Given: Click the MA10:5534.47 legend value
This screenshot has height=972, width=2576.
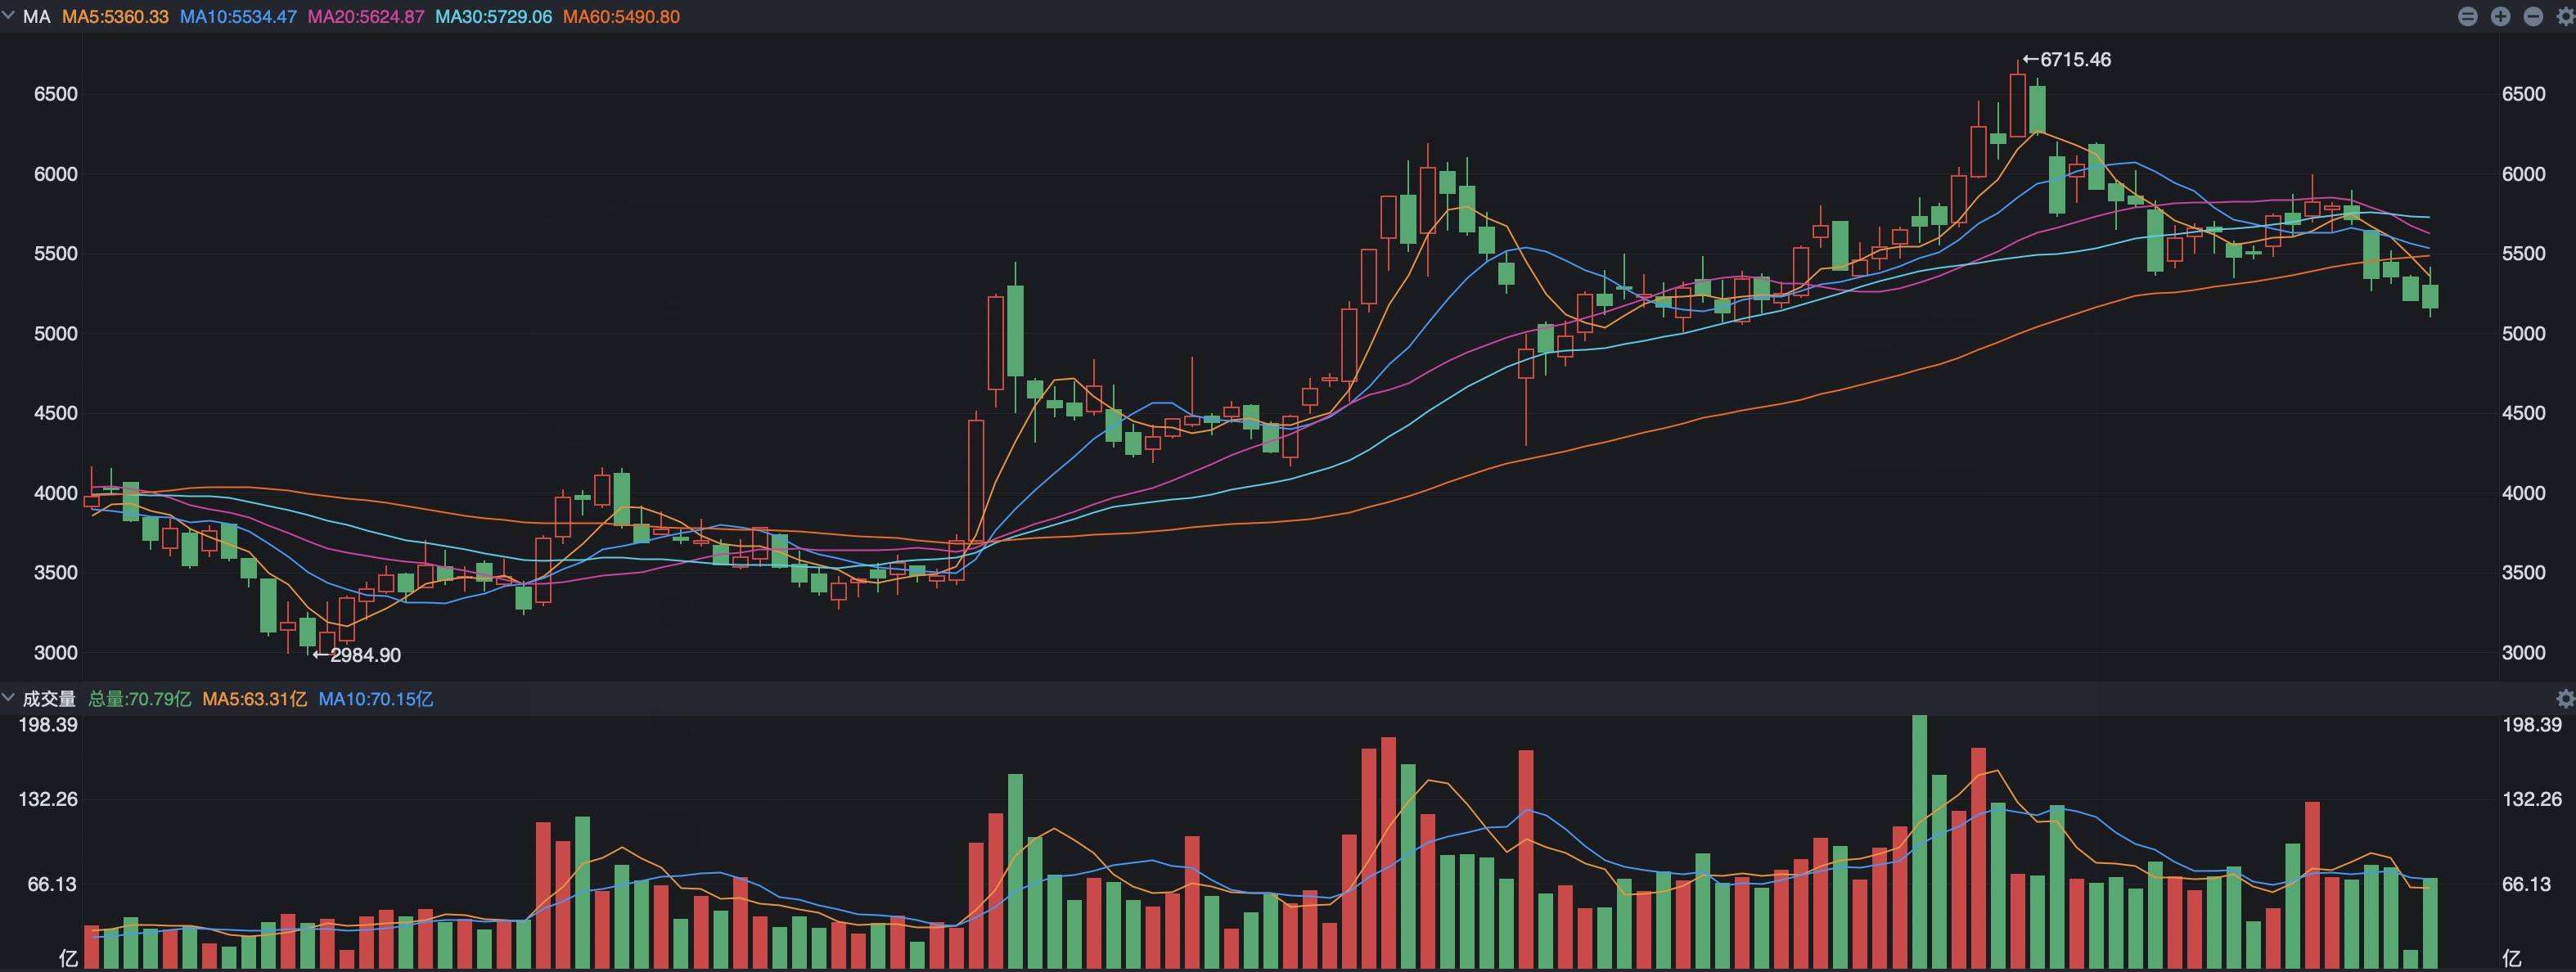Looking at the screenshot, I should pyautogui.click(x=238, y=17).
